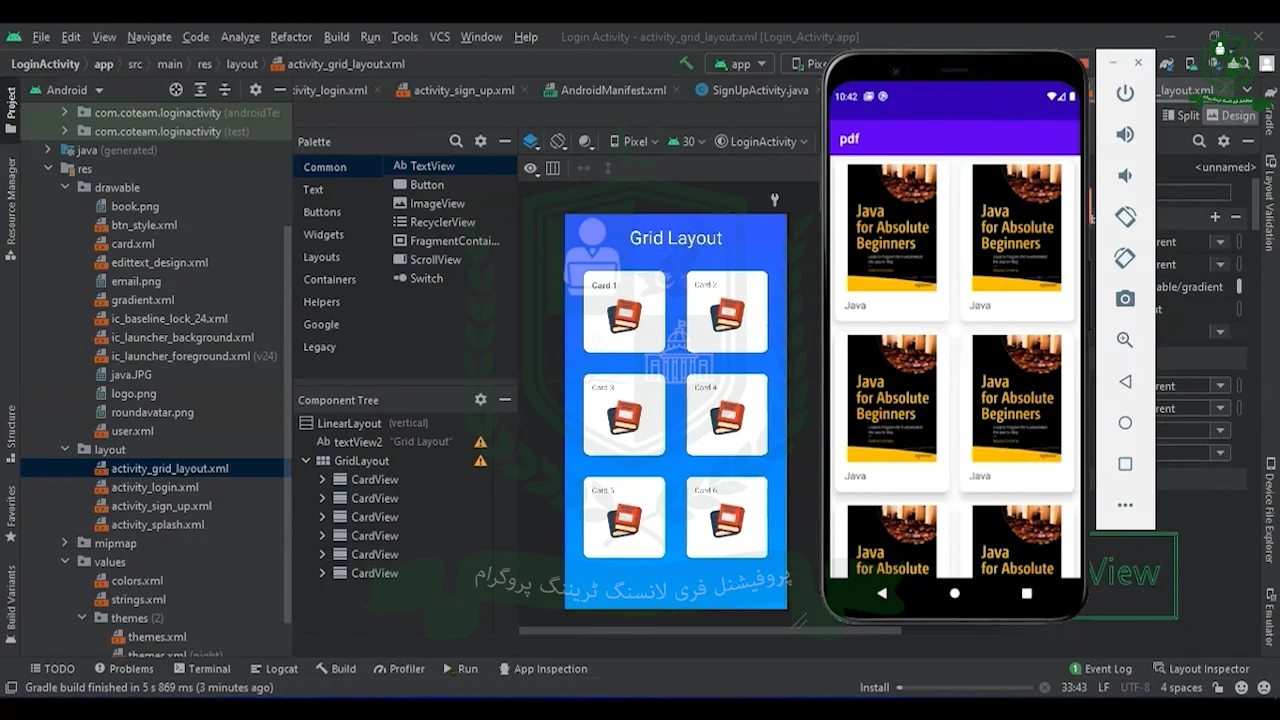Rotate emulator using the rotate left icon
This screenshot has height=720, width=1280.
tap(1125, 217)
